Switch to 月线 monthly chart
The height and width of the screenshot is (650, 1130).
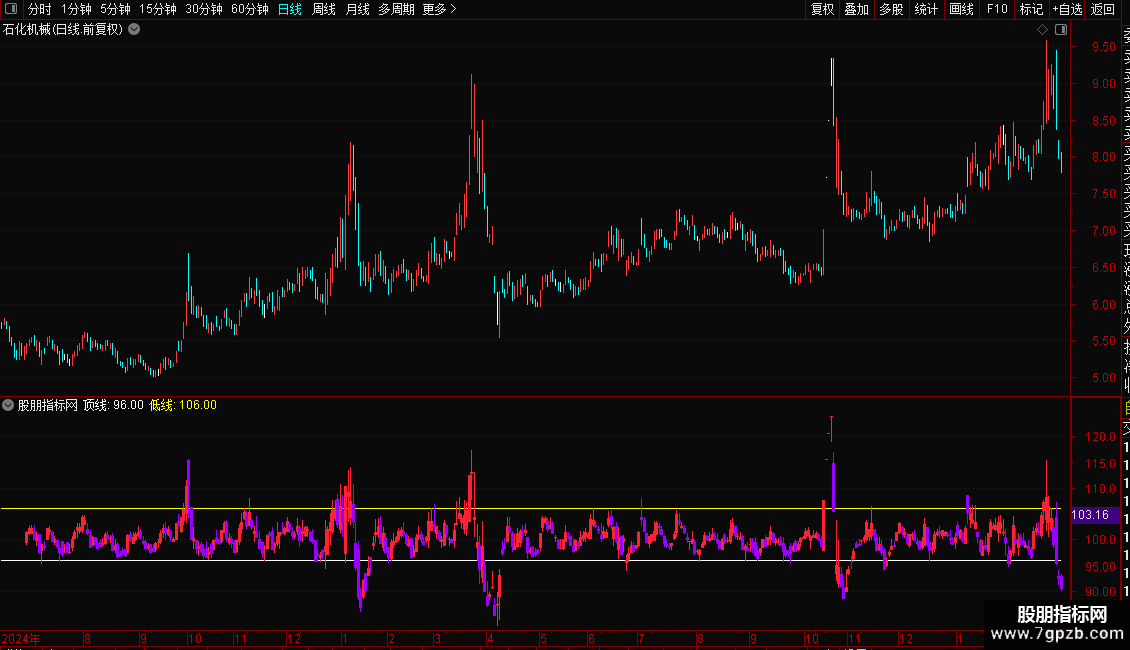pyautogui.click(x=357, y=9)
